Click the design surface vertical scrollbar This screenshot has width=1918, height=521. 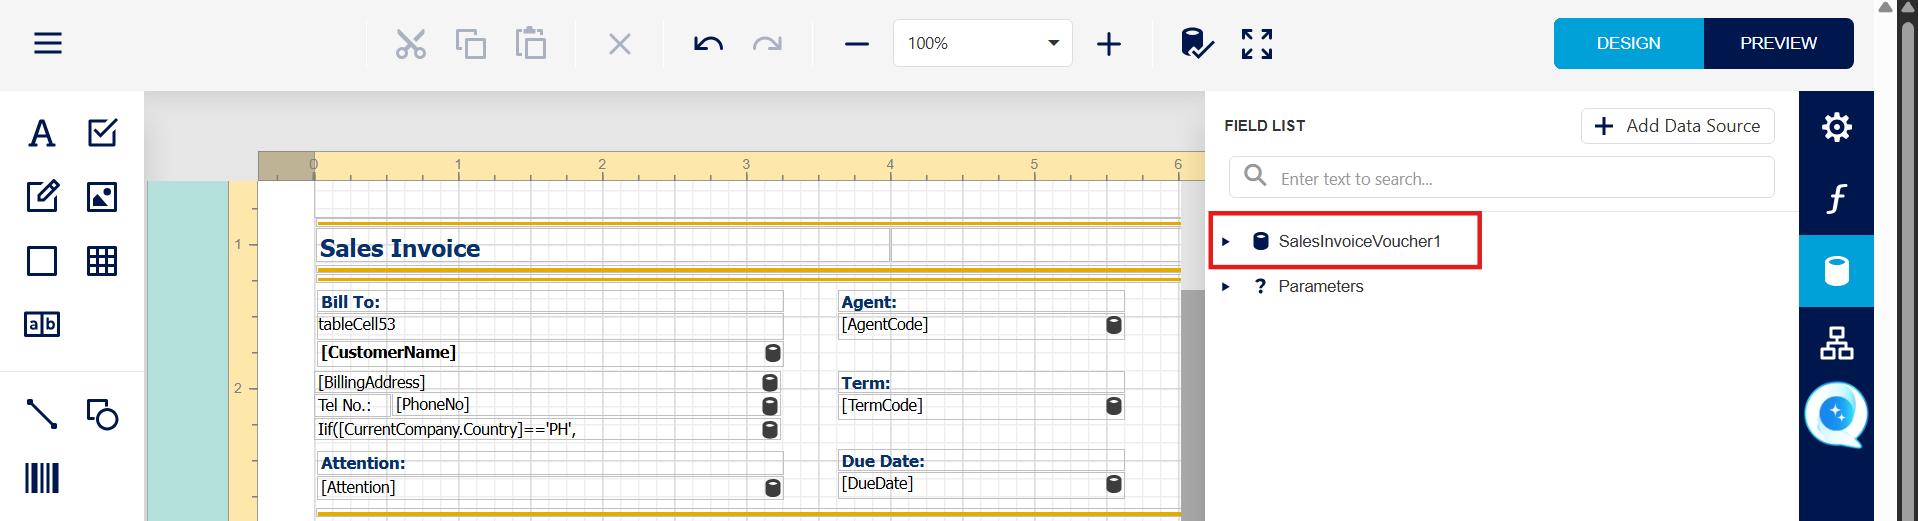1192,405
